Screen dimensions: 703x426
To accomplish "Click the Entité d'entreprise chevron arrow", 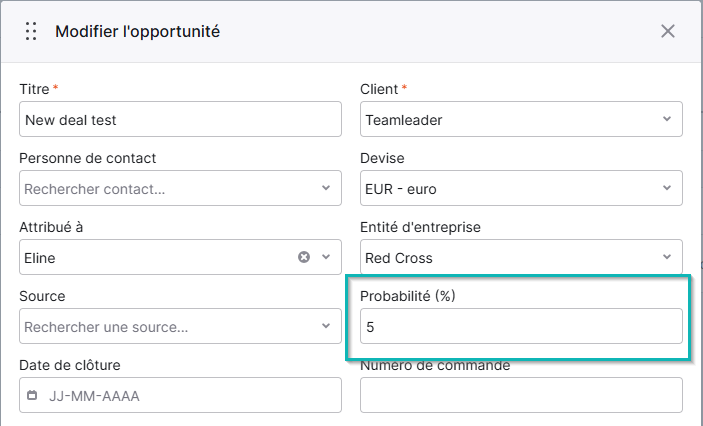I will (667, 257).
